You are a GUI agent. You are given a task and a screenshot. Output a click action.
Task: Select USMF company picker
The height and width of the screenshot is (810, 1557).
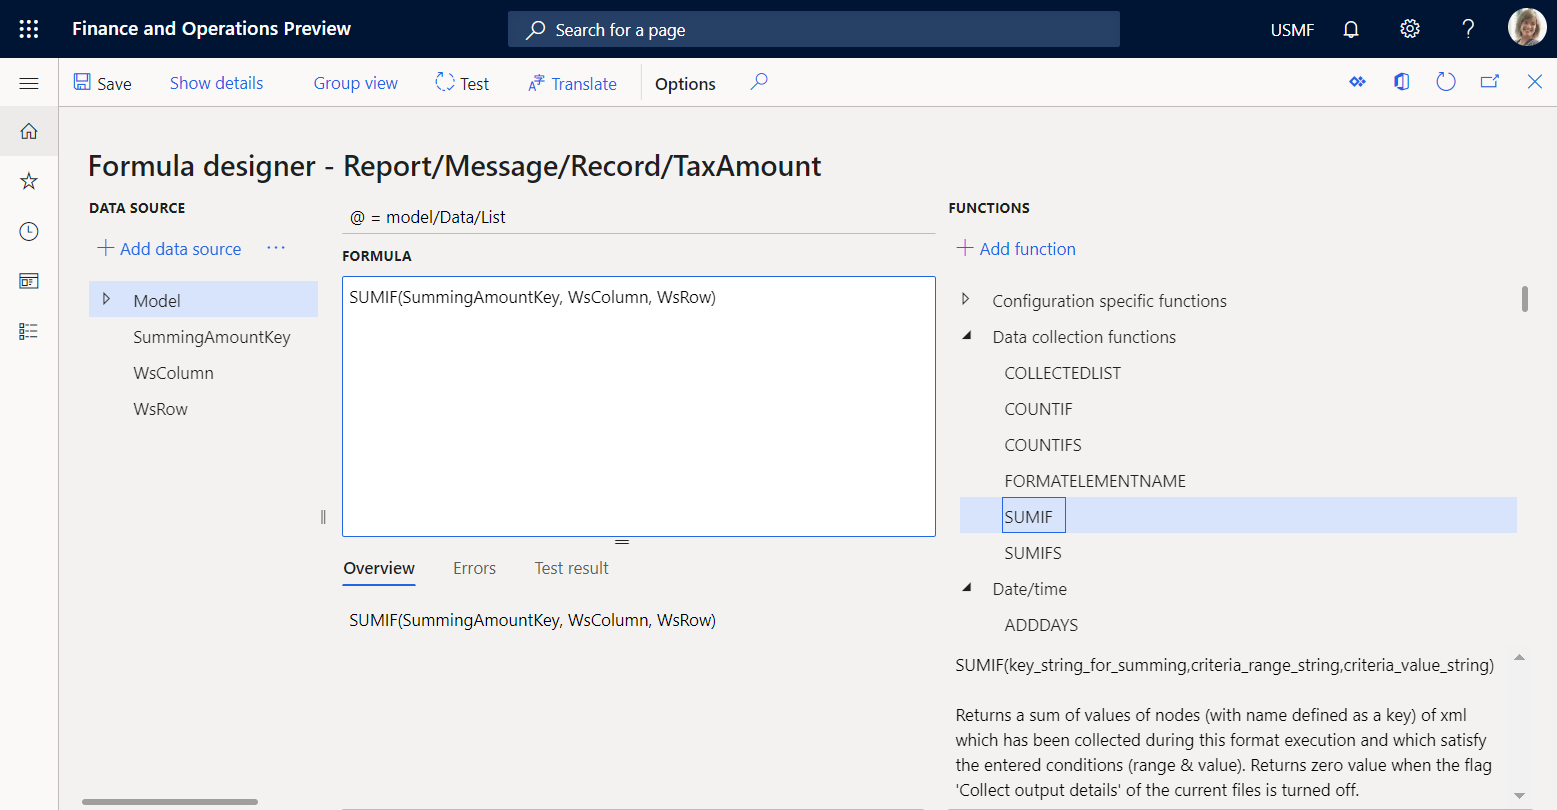pyautogui.click(x=1292, y=30)
